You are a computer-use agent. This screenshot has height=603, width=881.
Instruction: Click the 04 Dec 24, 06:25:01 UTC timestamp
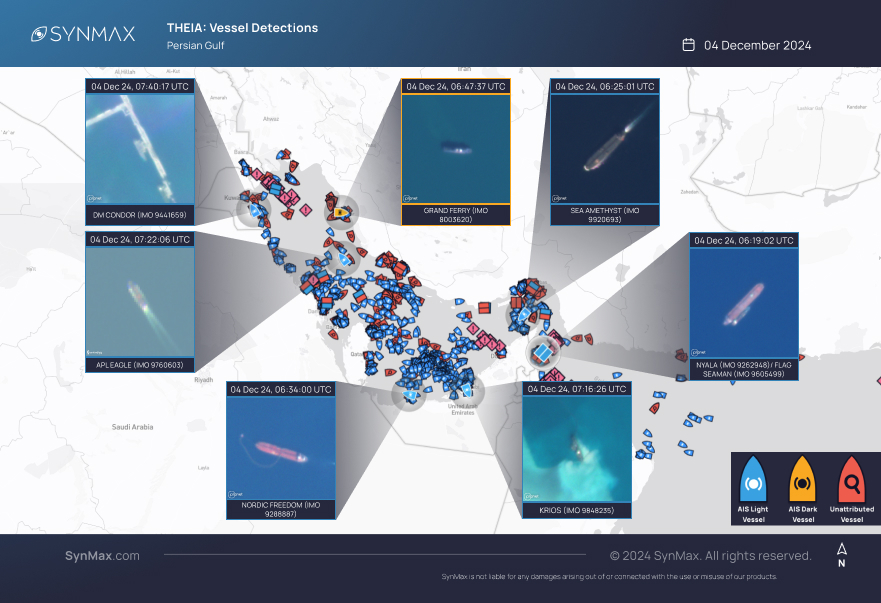(x=605, y=87)
